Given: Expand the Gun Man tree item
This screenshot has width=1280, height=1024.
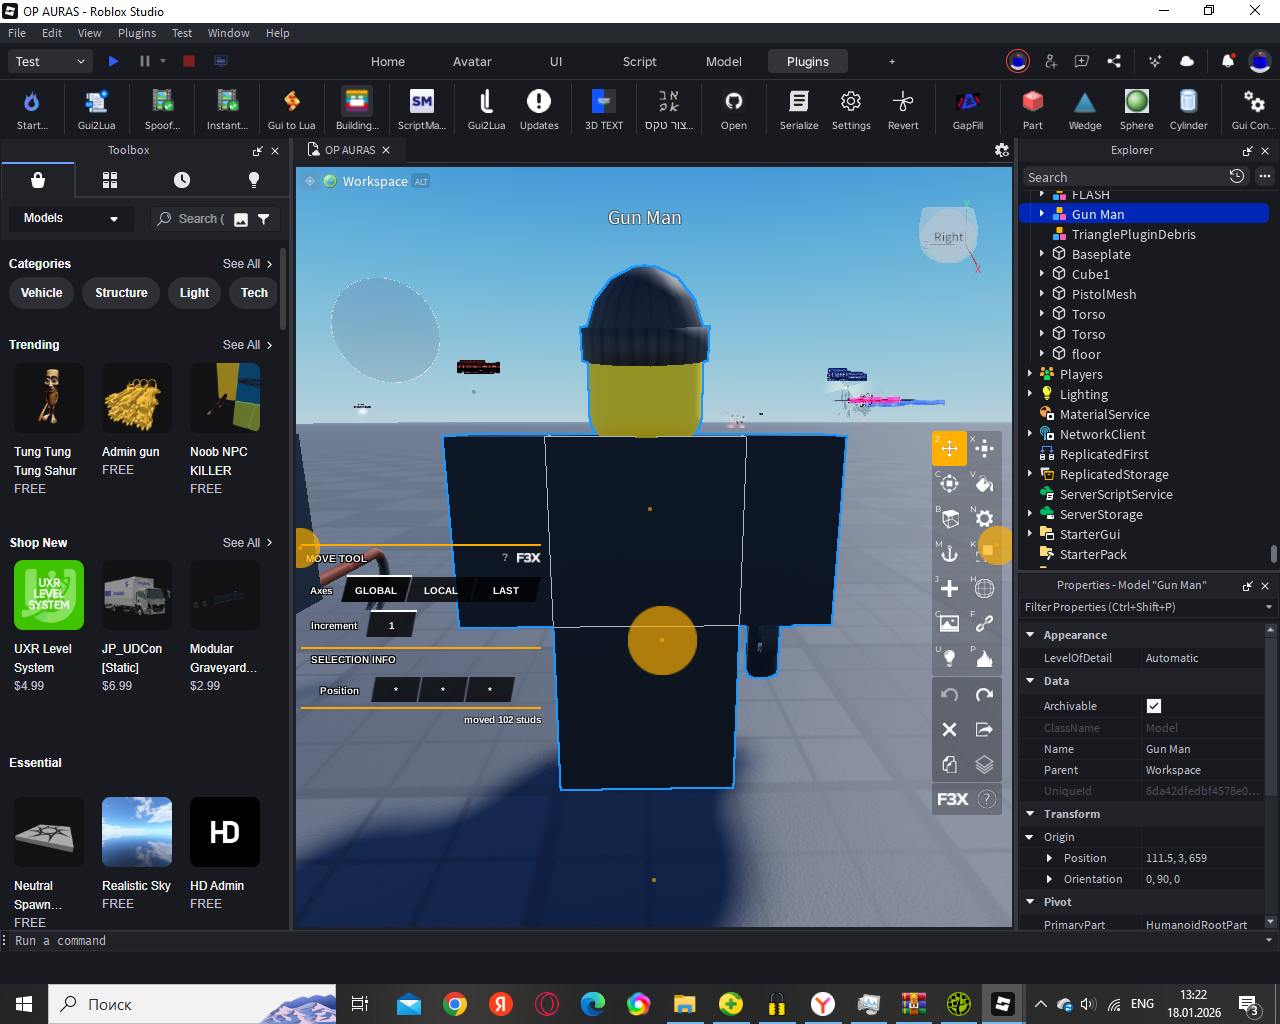Looking at the screenshot, I should [1041, 214].
